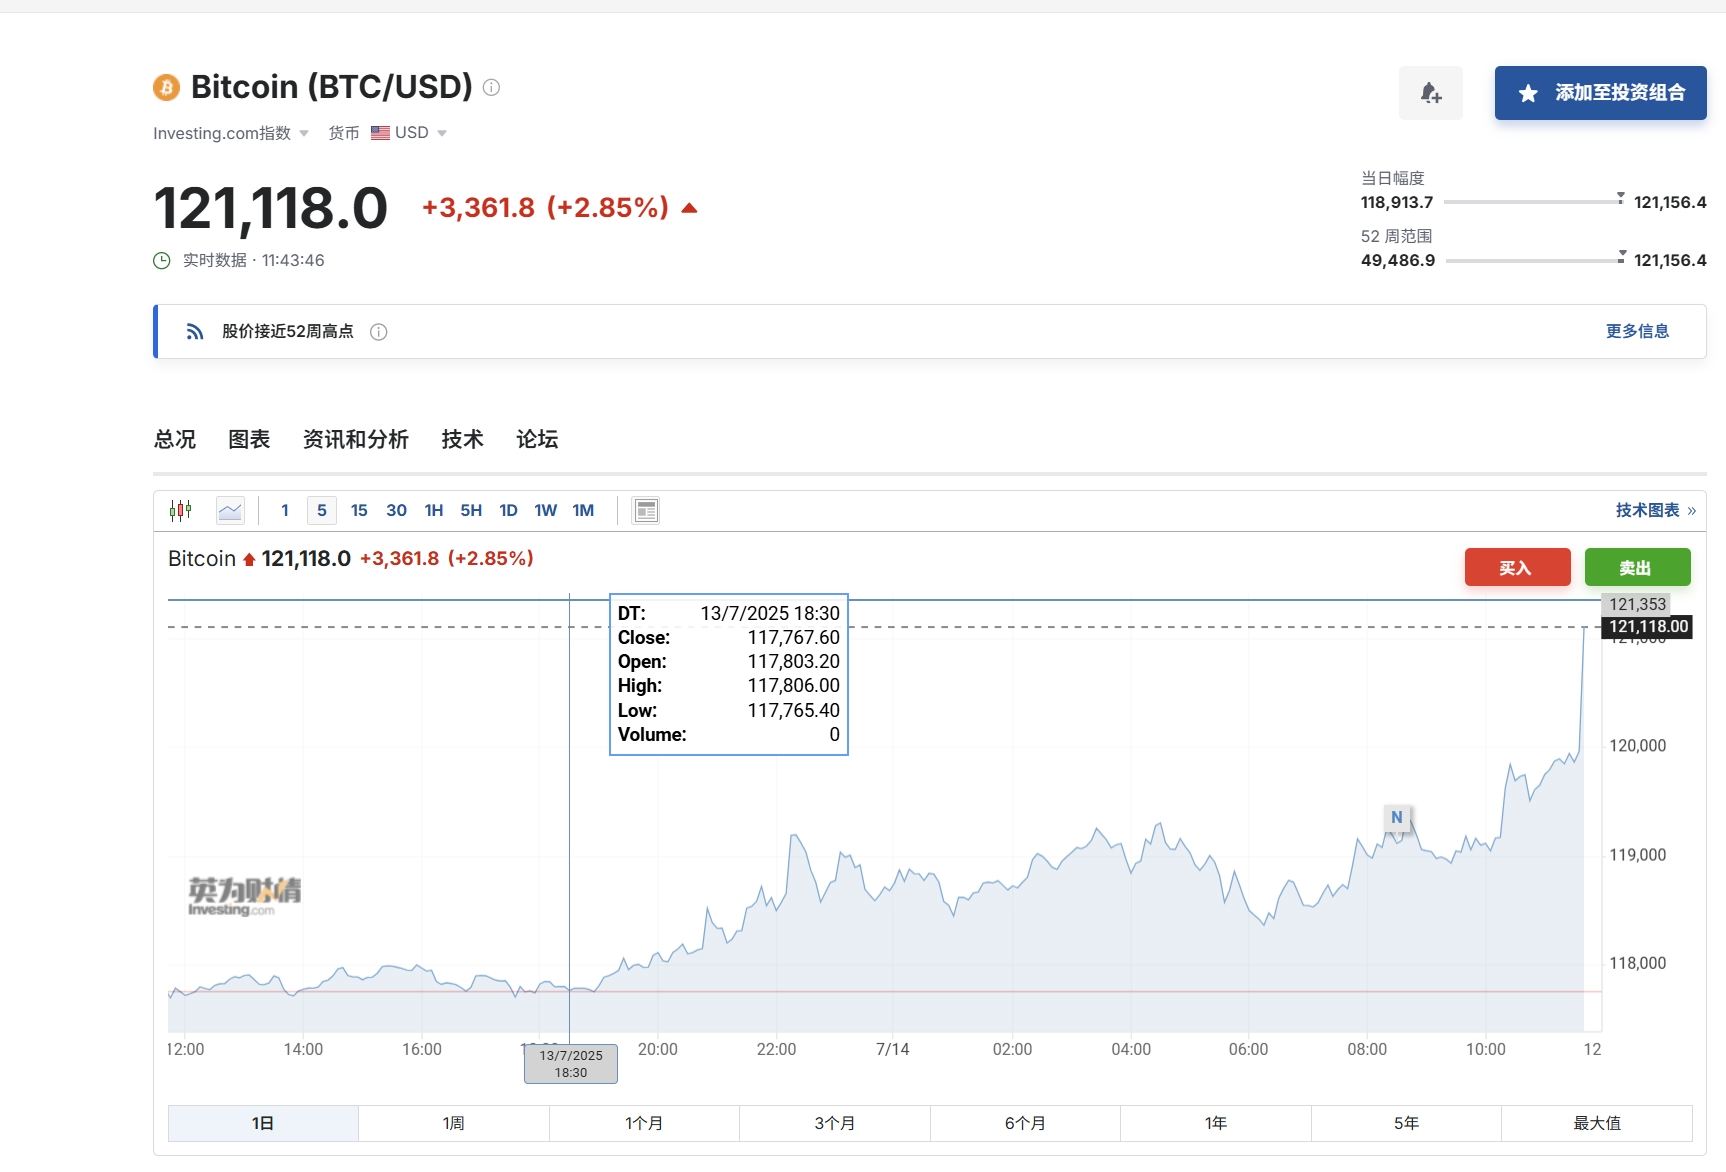Click the 当日幅度 range slider marker
This screenshot has height=1172, width=1726.
[x=1621, y=198]
